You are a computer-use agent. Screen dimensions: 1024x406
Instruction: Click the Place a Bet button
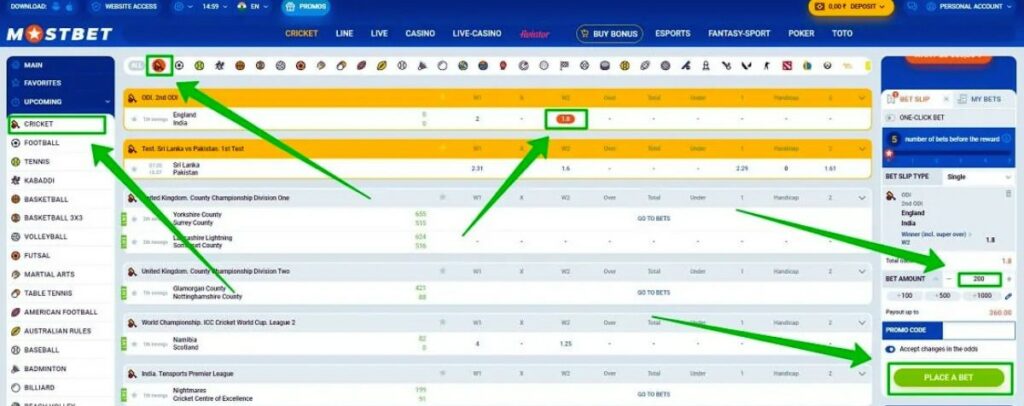[x=949, y=378]
